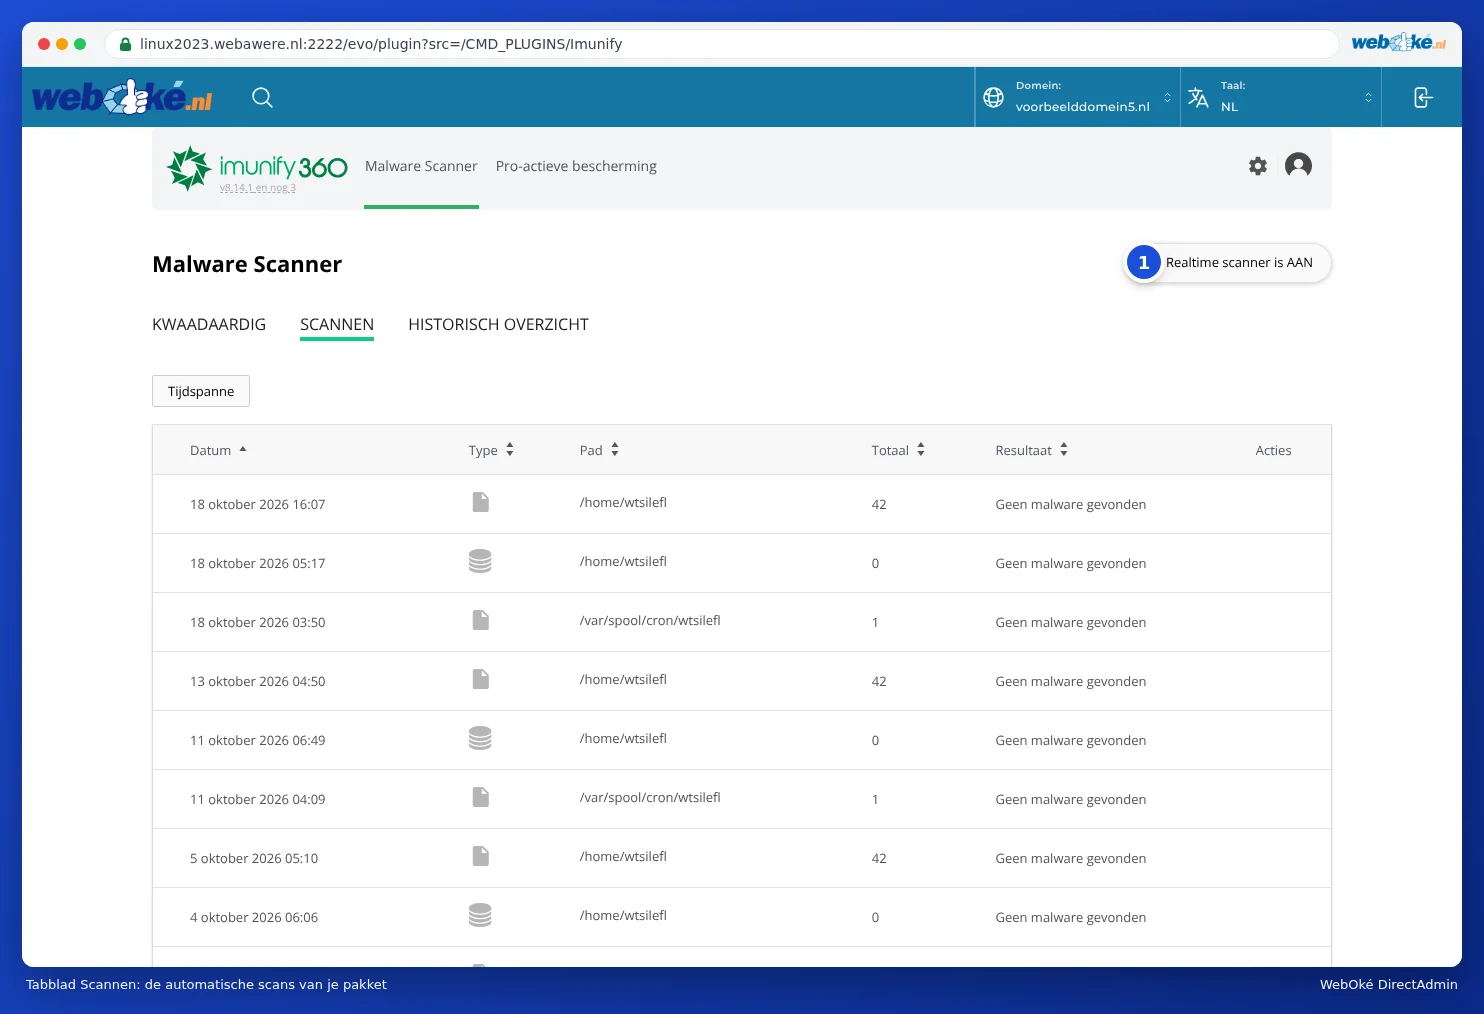Click the logout icon in header
The width and height of the screenshot is (1484, 1014).
coord(1423,97)
